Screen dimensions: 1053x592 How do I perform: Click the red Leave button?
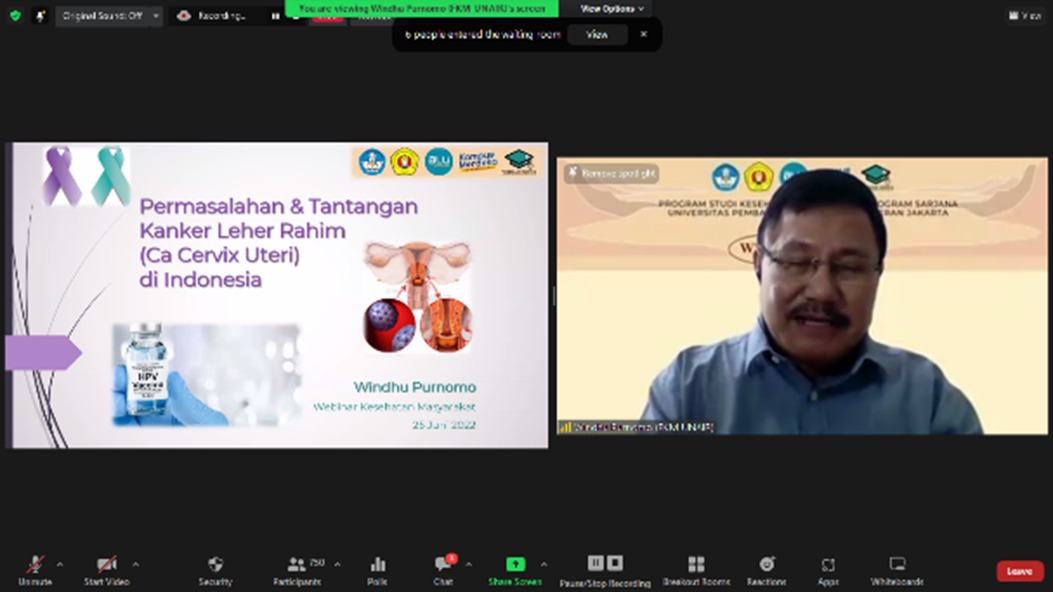click(1019, 571)
